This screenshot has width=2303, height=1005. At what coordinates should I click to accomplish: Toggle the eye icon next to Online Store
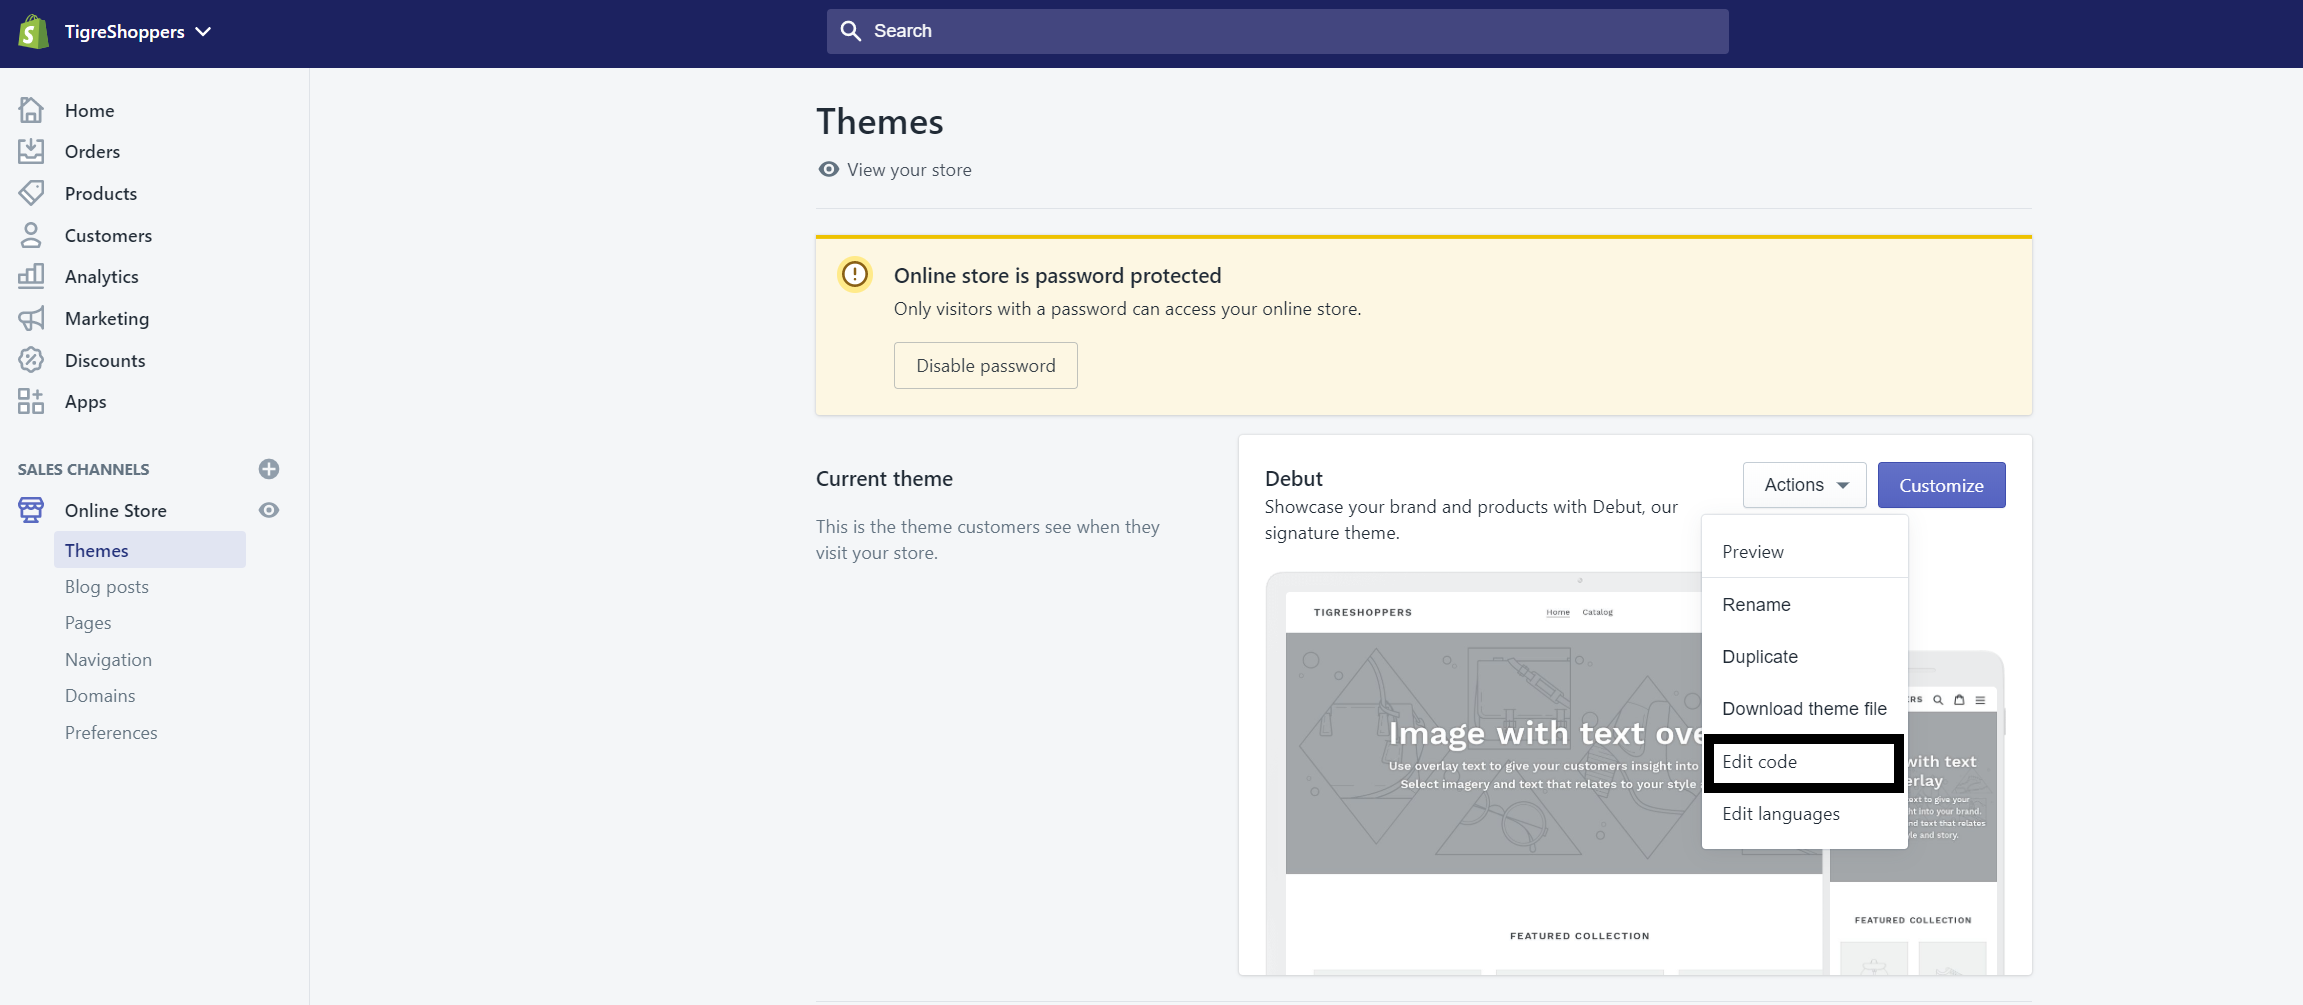(x=268, y=510)
